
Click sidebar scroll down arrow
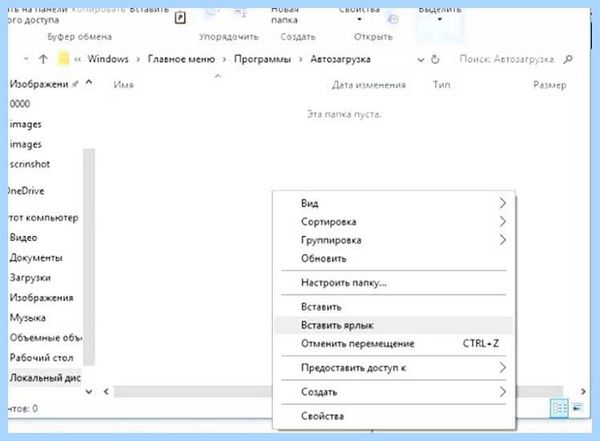(89, 392)
